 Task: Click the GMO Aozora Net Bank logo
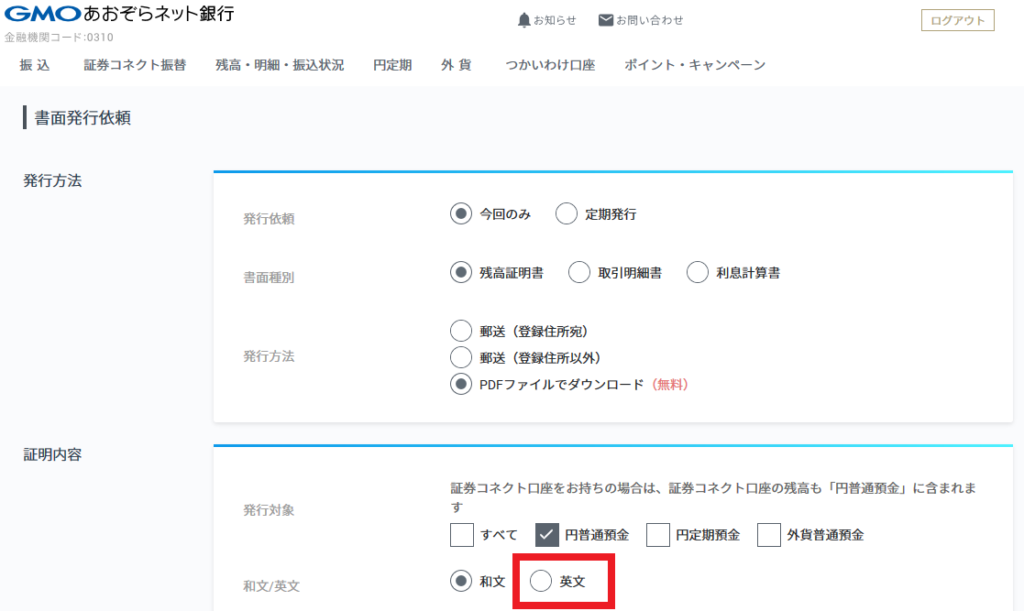point(120,17)
